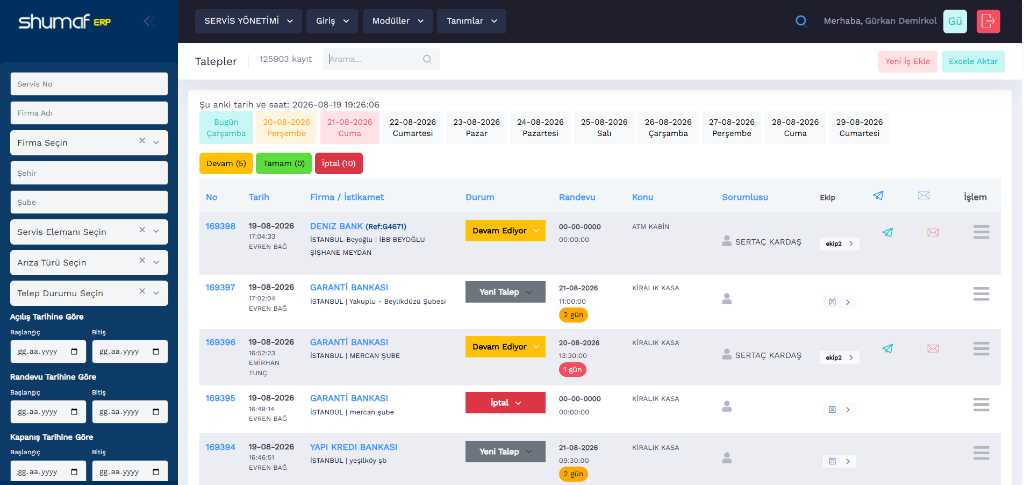Open request number 169395 link
This screenshot has height=485, width=1024.
coord(221,398)
